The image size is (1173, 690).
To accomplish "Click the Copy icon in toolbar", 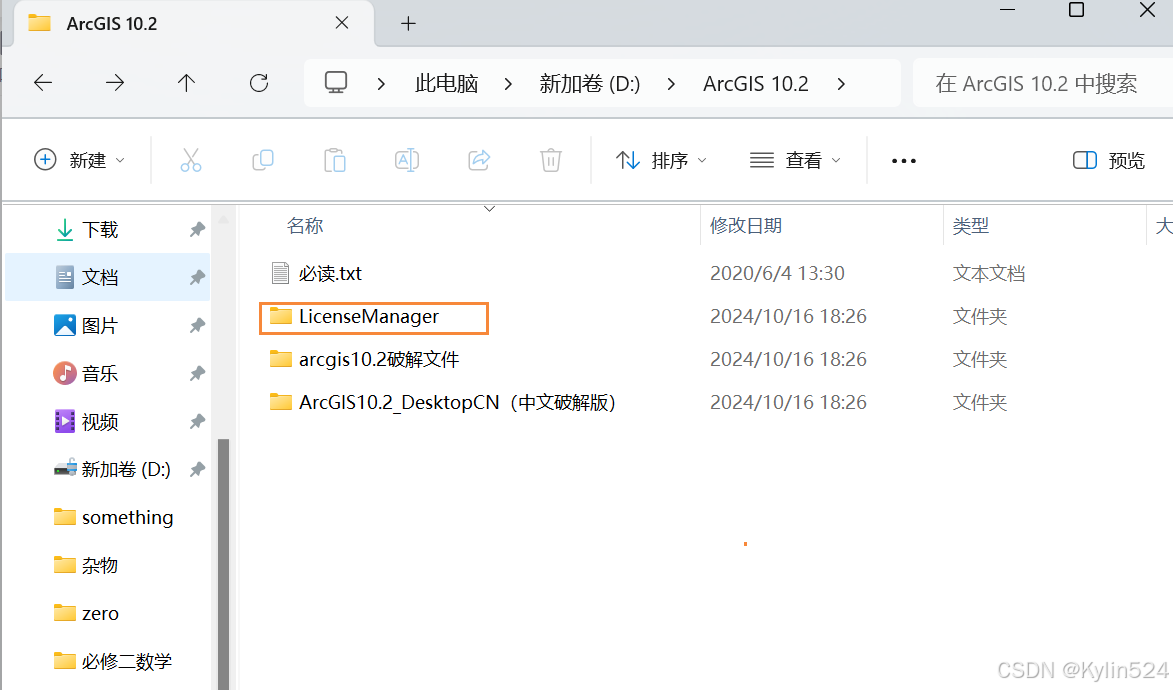I will (263, 160).
